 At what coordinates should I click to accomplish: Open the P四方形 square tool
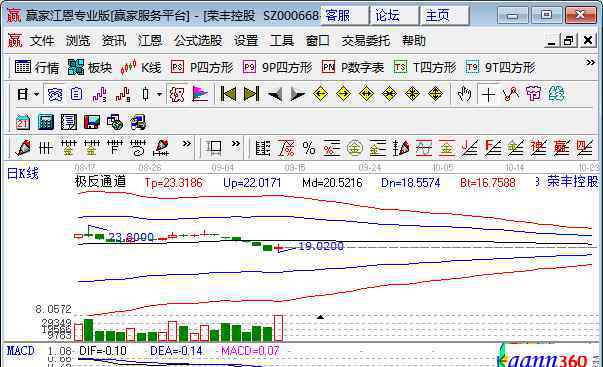[202, 68]
